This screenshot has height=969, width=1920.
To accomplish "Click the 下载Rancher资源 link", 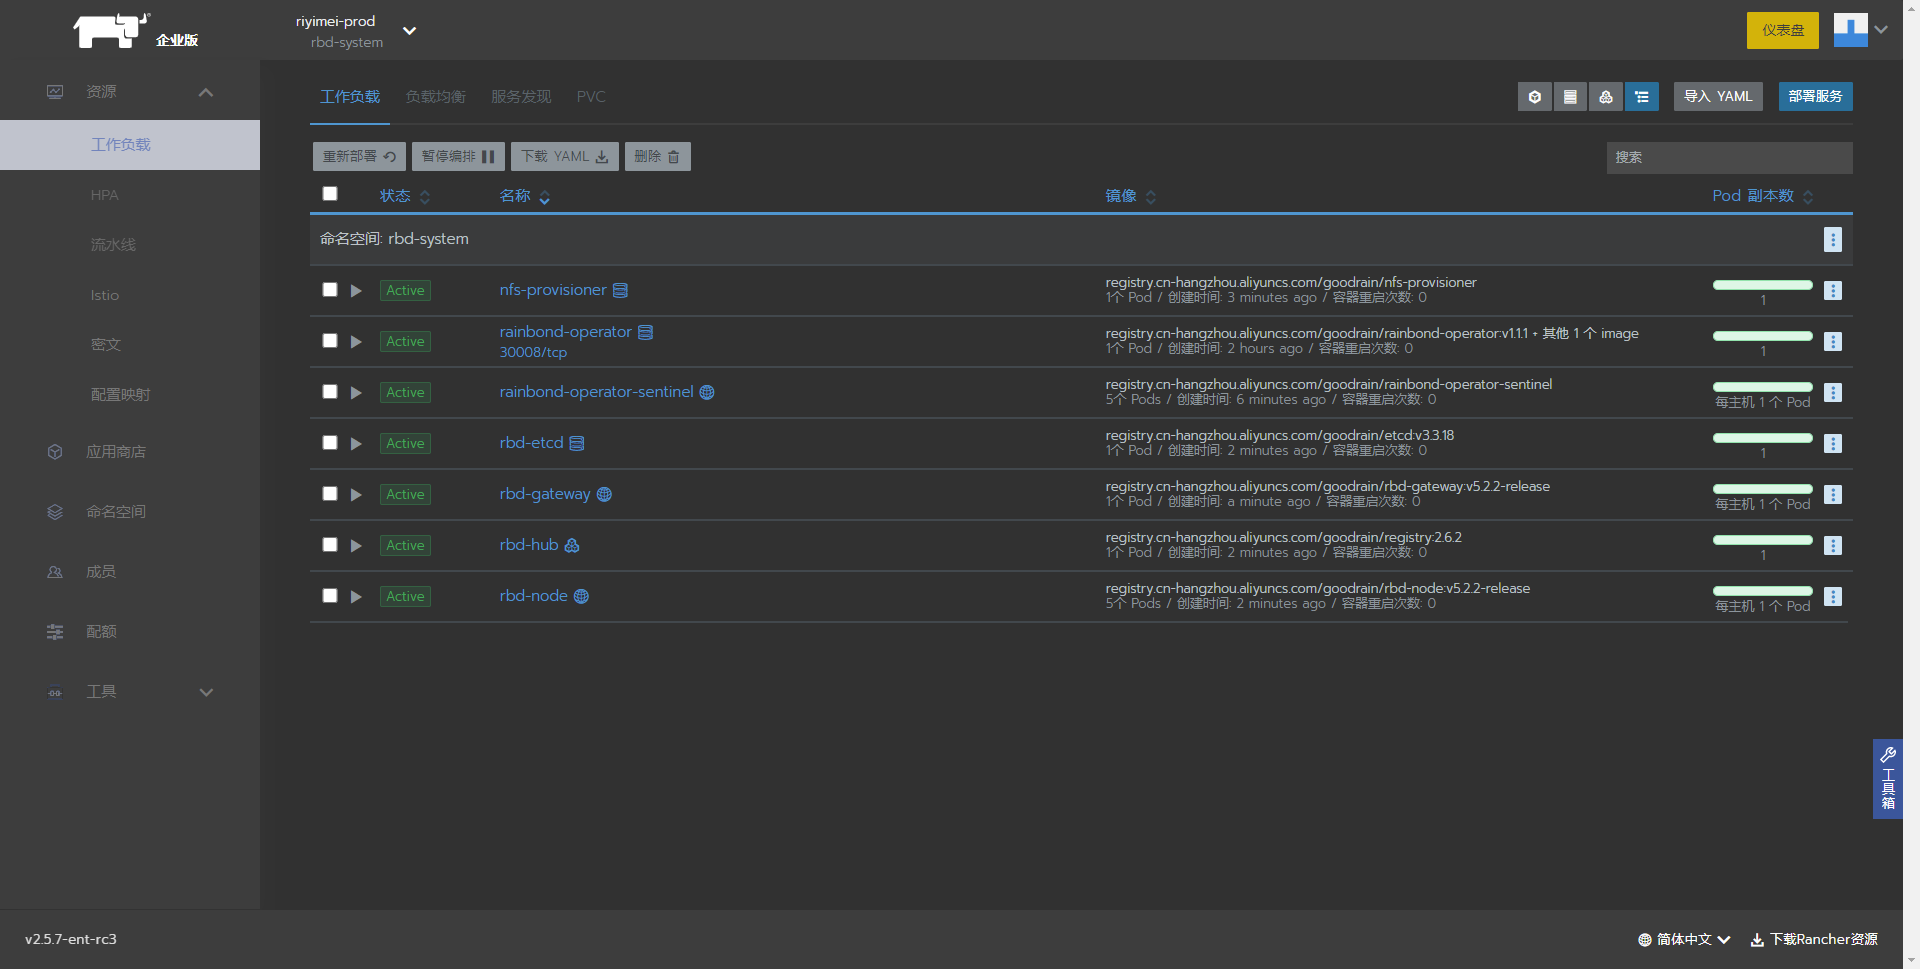I will click(x=1814, y=940).
